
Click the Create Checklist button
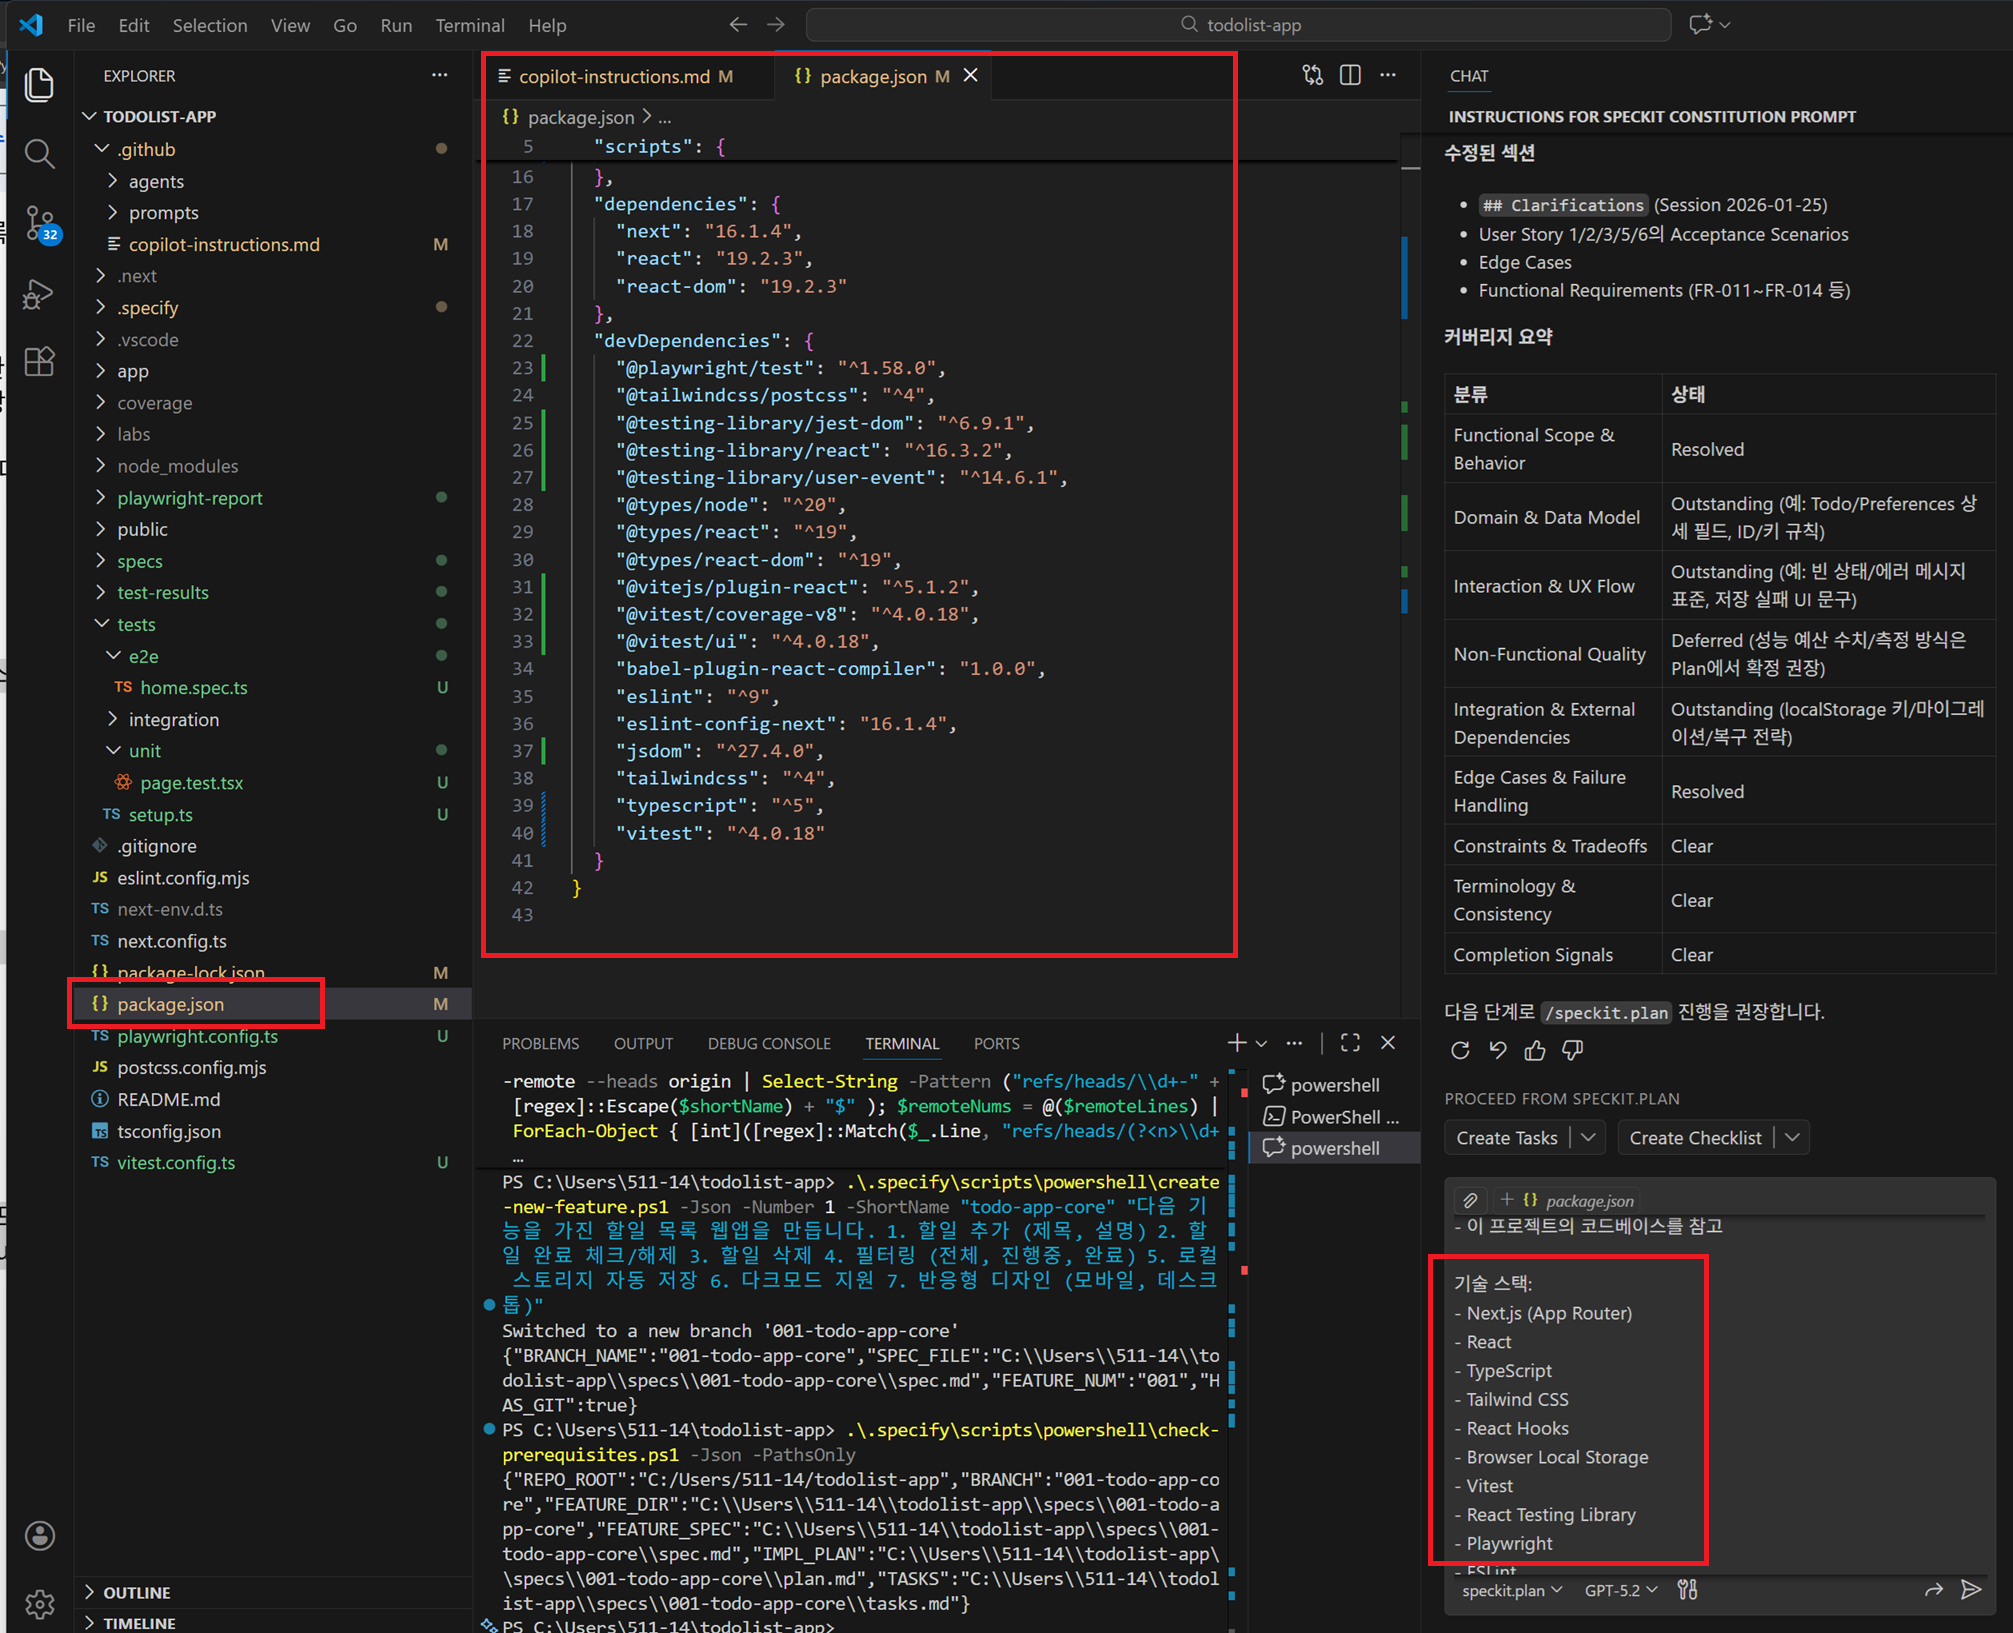(x=1694, y=1138)
